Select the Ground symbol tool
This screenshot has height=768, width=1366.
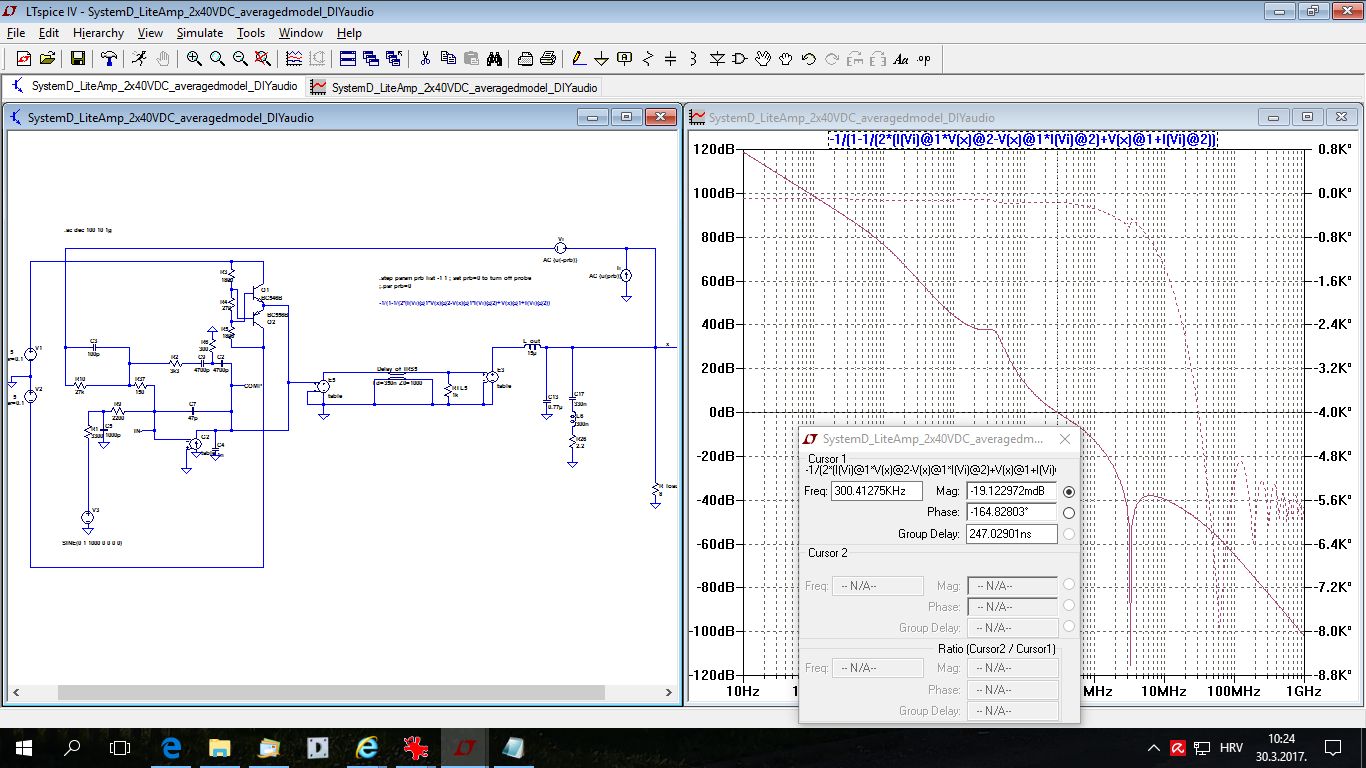pos(602,59)
